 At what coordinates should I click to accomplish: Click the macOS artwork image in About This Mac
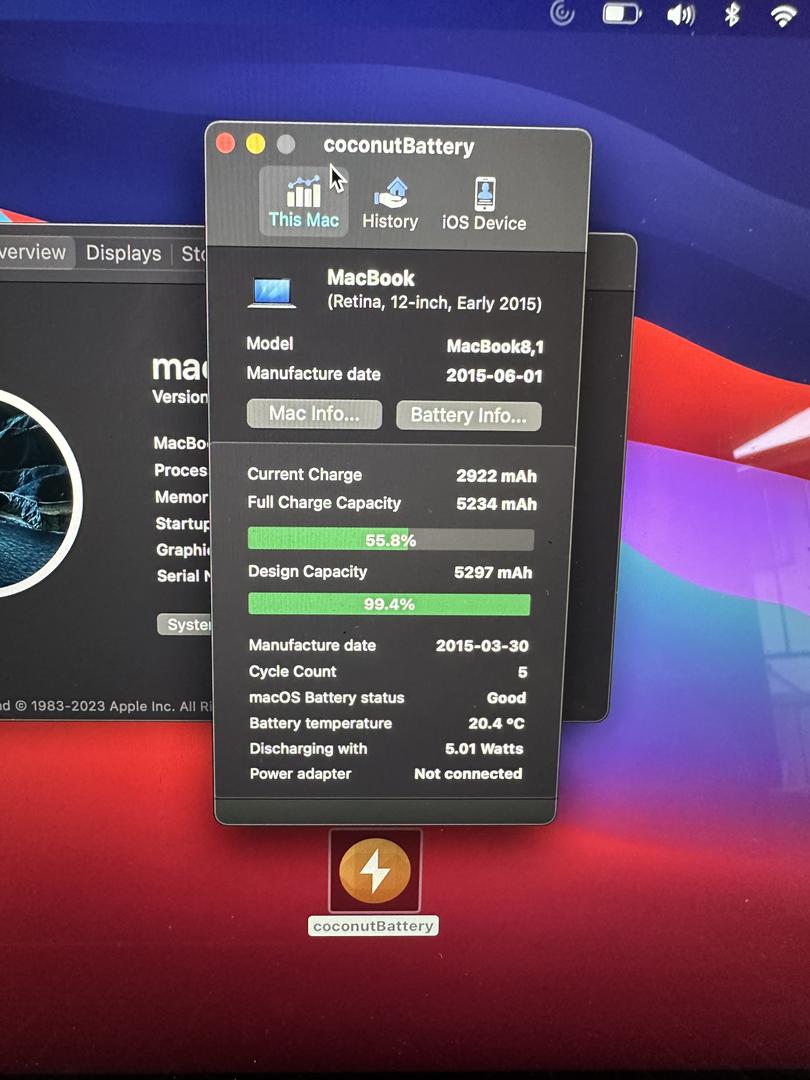34,492
